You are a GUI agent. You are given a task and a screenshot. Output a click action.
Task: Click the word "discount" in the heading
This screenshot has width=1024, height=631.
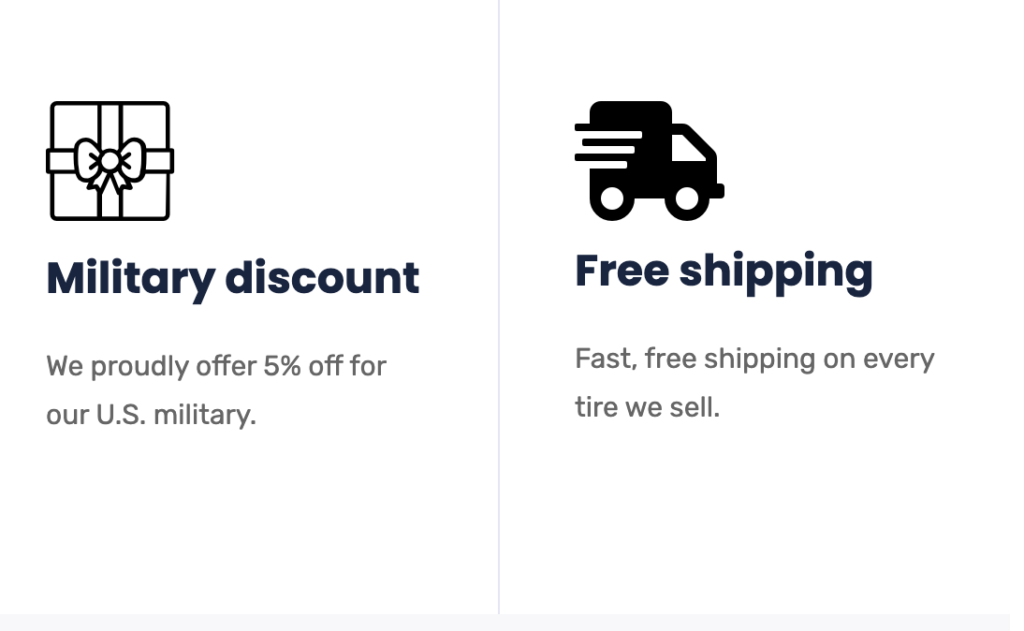[x=322, y=278]
